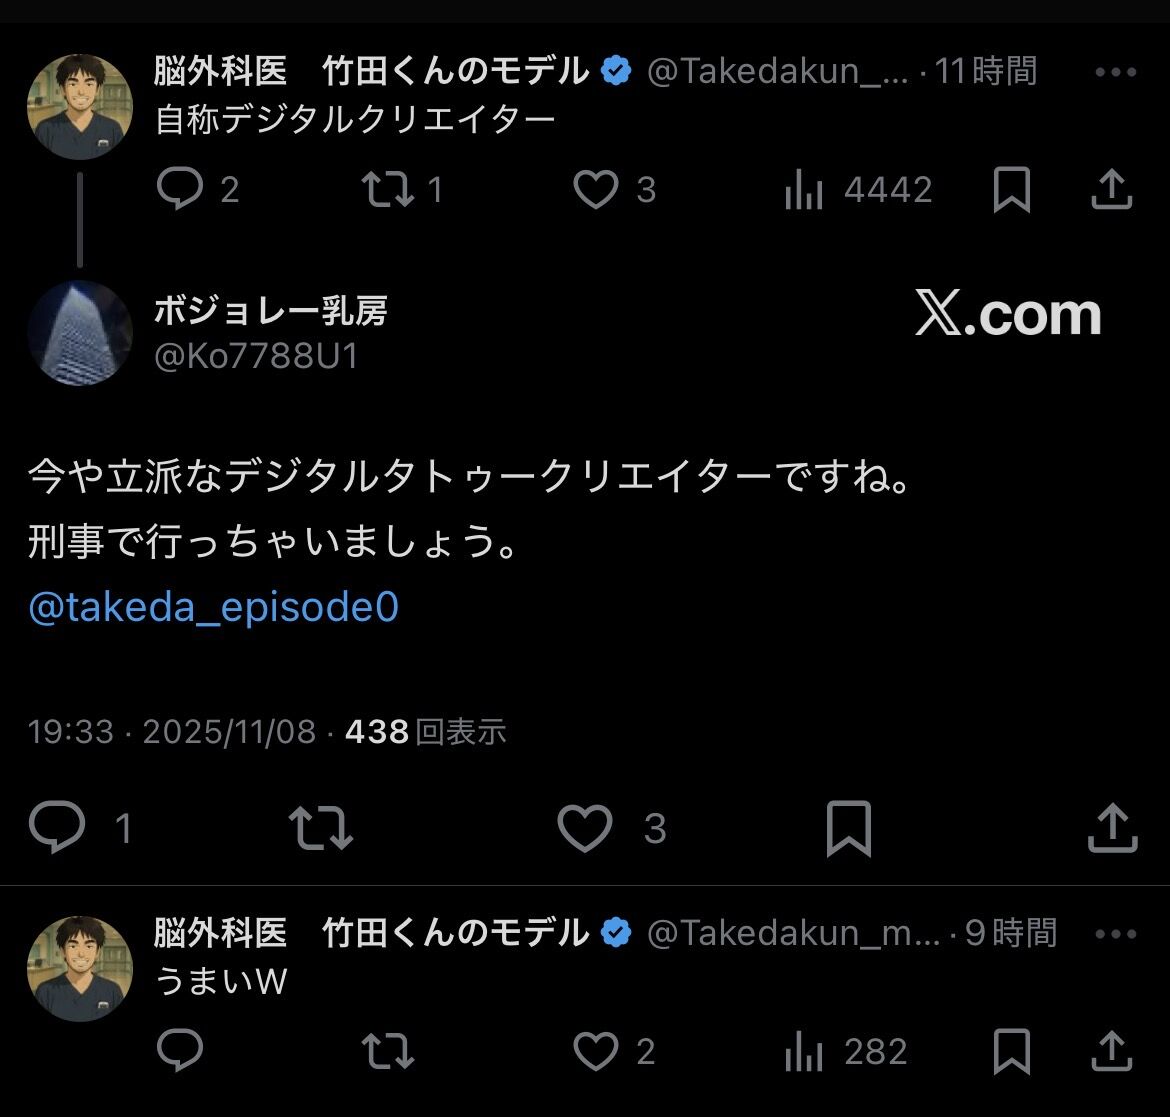The height and width of the screenshot is (1117, 1170).
Task: Like the うまいW reply
Action: (x=595, y=1051)
